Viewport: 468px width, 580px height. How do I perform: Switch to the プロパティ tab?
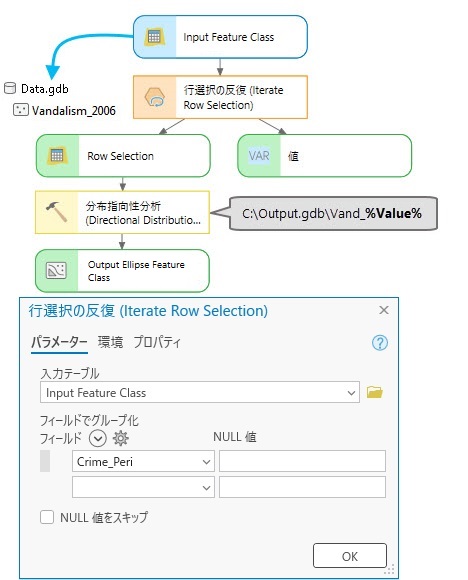157,342
